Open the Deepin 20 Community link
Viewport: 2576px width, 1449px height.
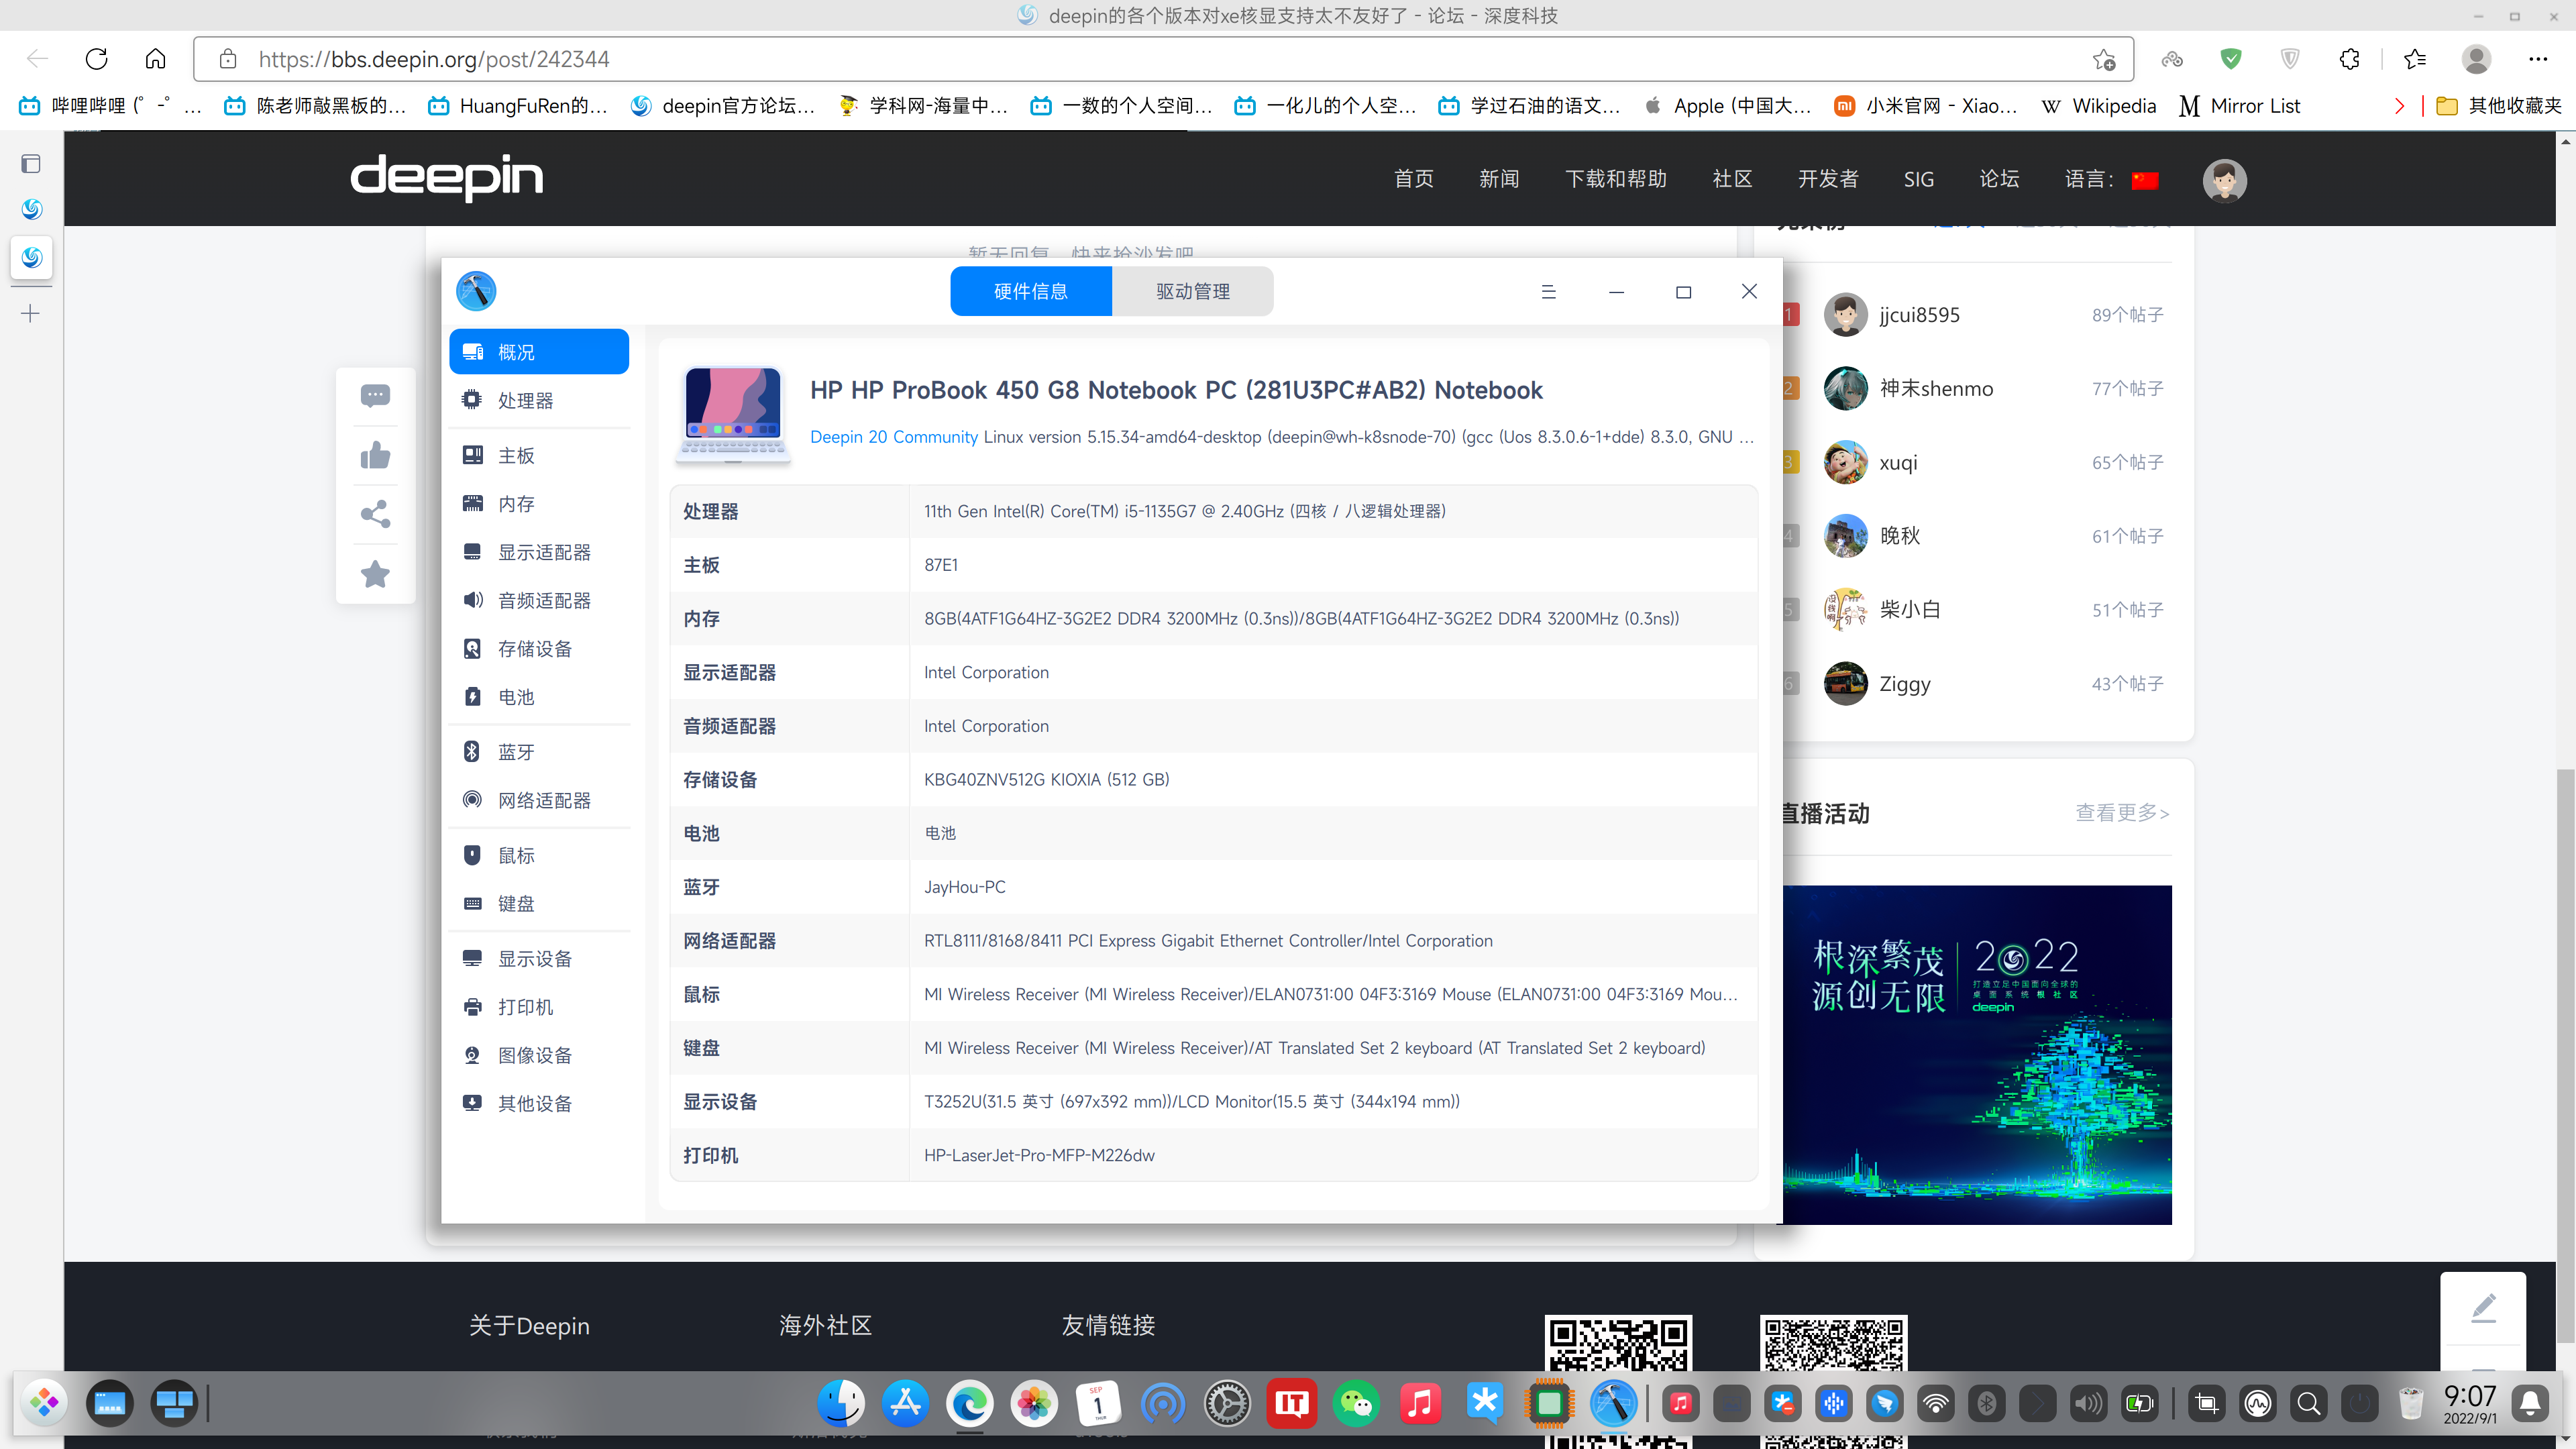894,436
